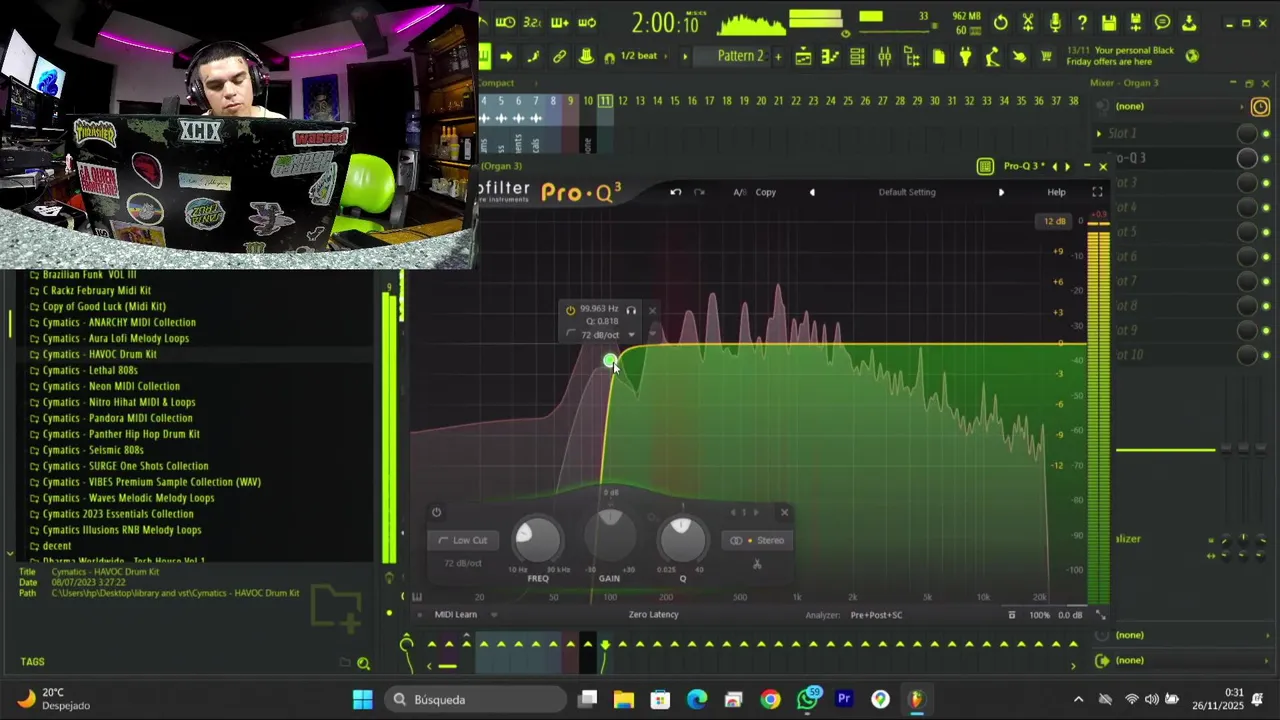1280x720 pixels.
Task: Click the FREQ knob
Action: [x=538, y=540]
